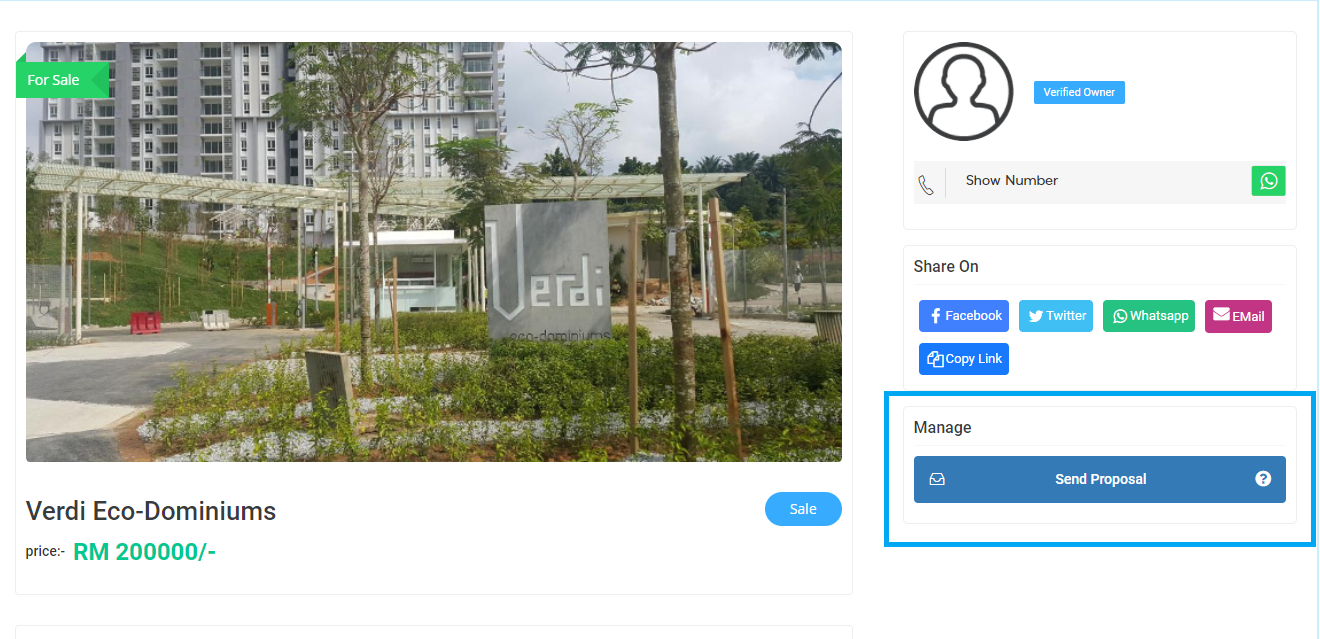Click the For Sale ribbon tag

[x=60, y=80]
